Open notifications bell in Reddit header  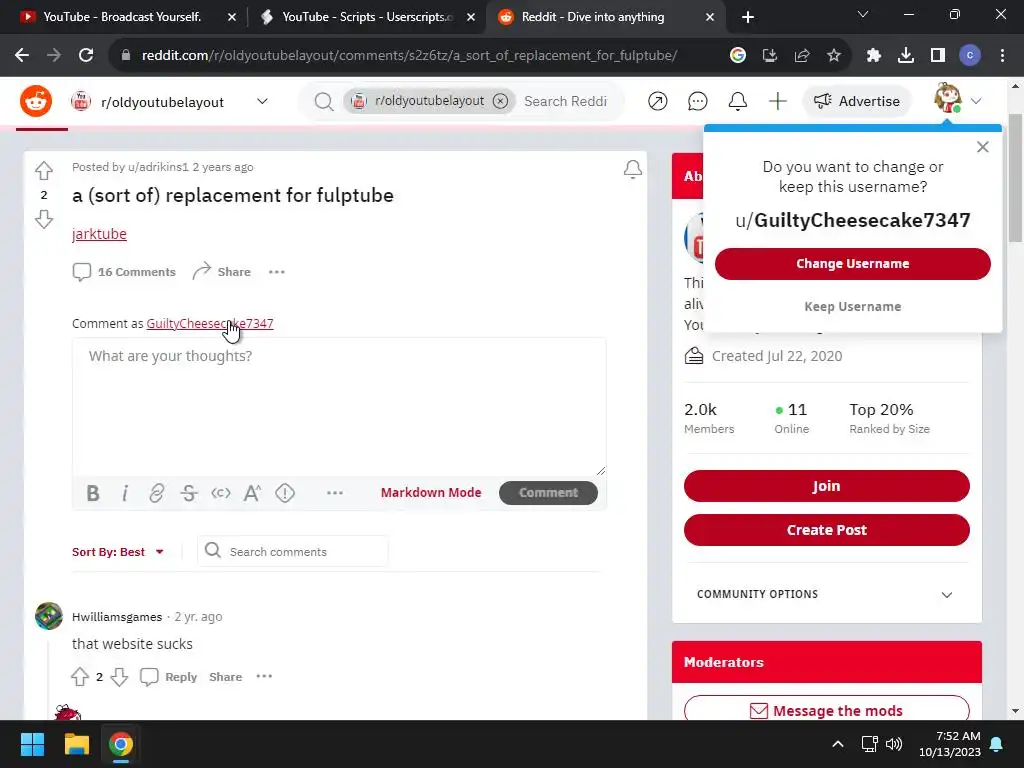[737, 101]
